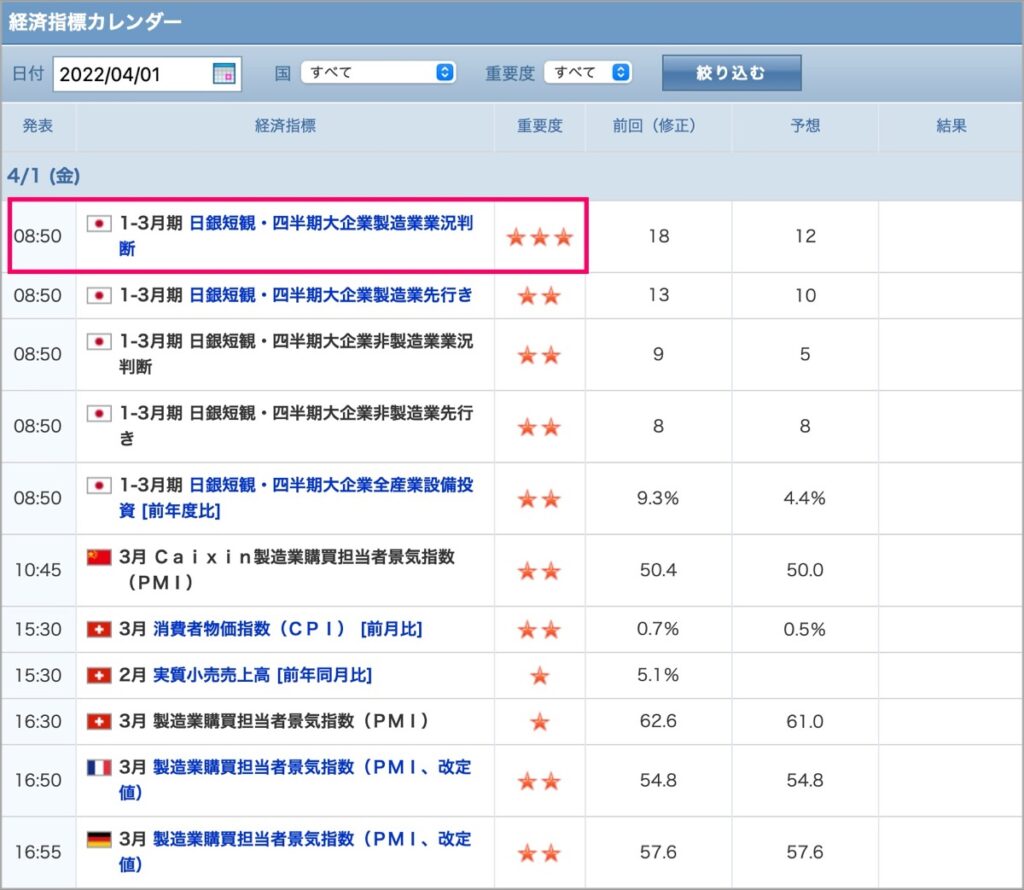Screen dimensions: 1024x890
Task: Click the 発表 column header
Action: [38, 125]
